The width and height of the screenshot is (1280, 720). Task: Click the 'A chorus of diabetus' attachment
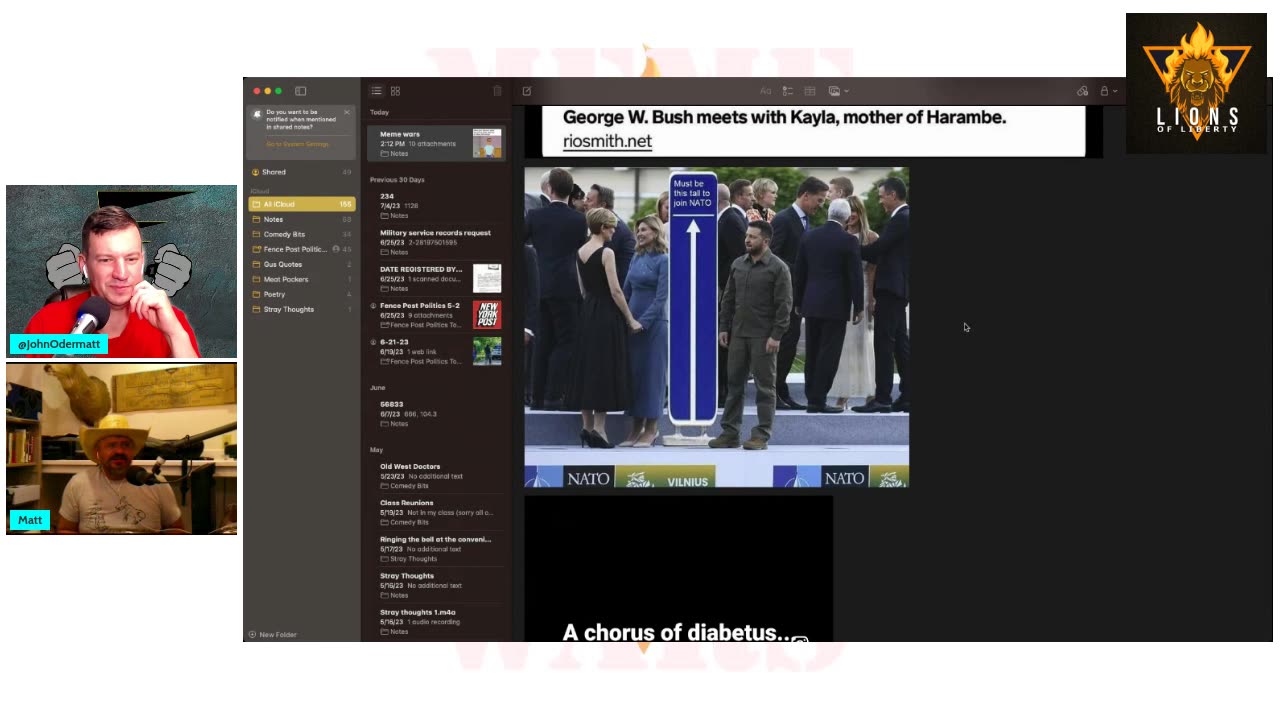[678, 568]
